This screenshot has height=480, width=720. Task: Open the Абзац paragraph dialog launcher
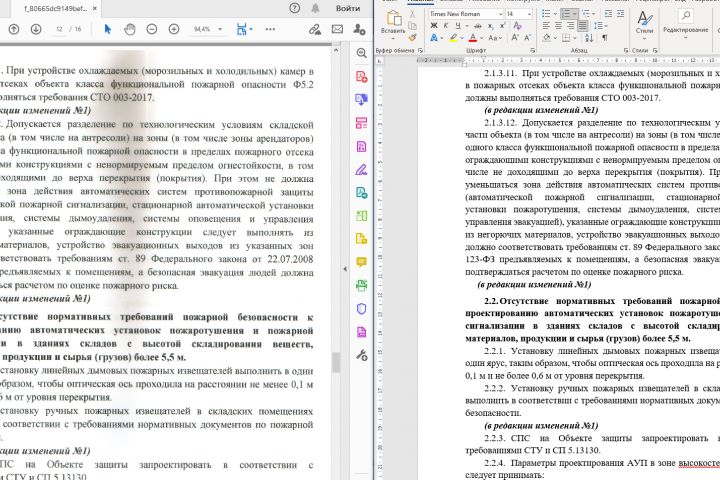coord(626,50)
